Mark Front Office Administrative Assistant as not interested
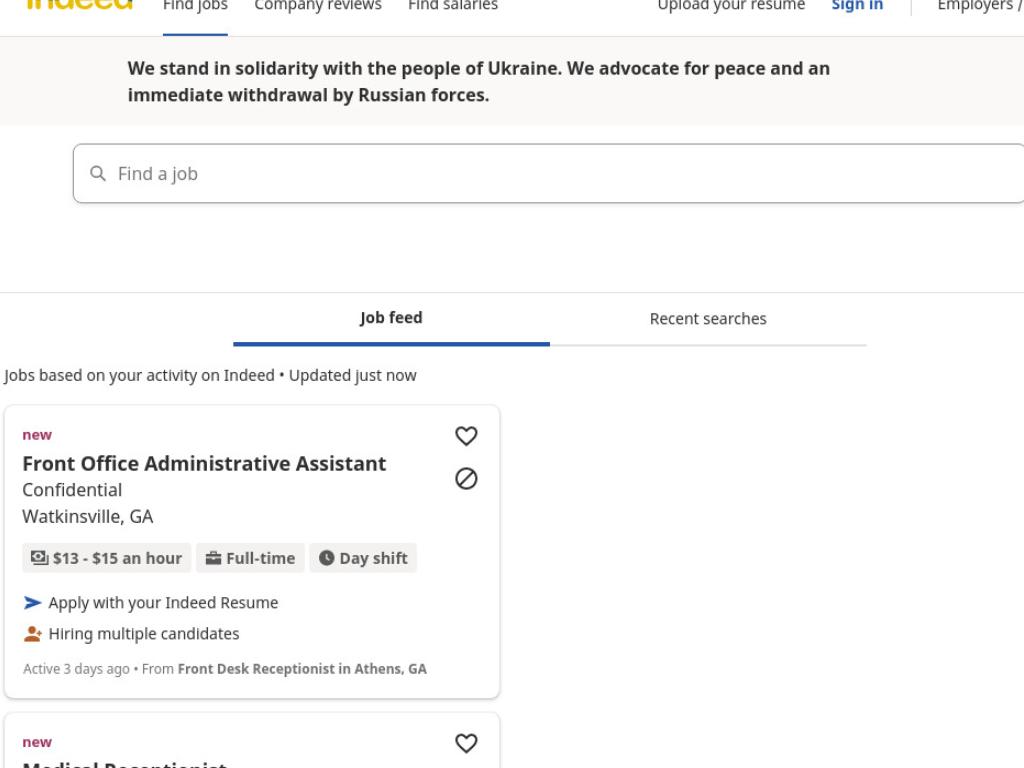 tap(466, 479)
